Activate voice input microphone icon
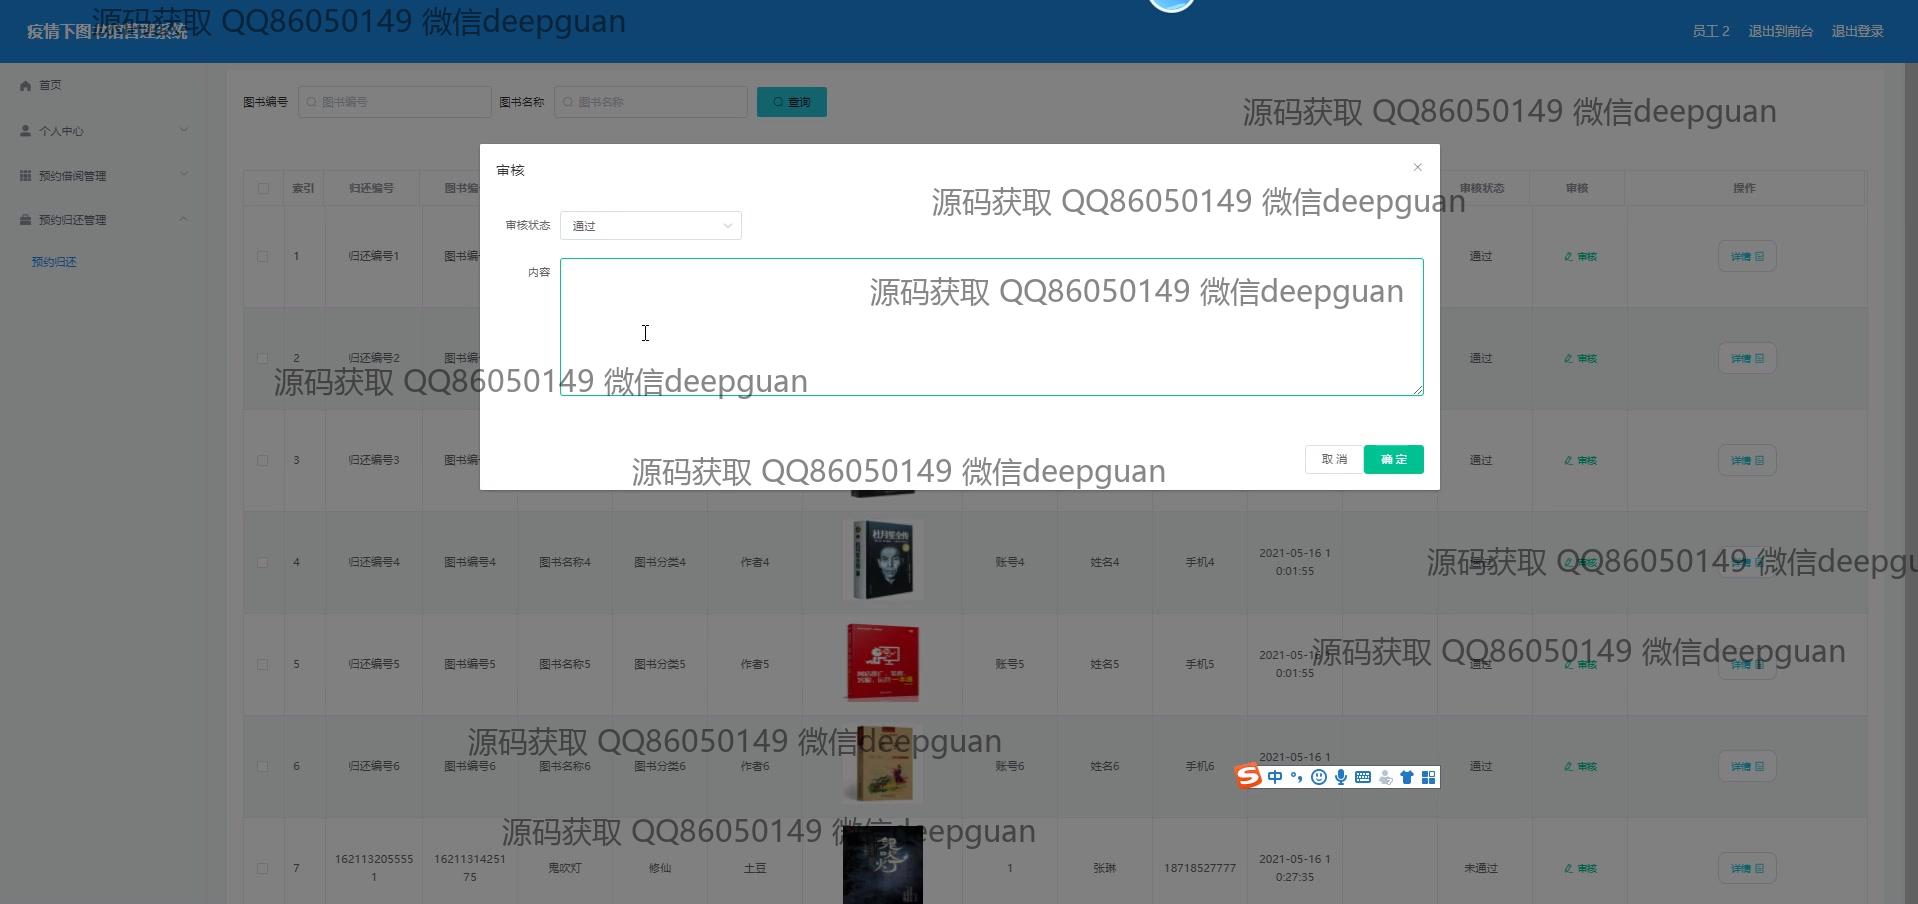This screenshot has height=904, width=1918. pyautogui.click(x=1341, y=777)
